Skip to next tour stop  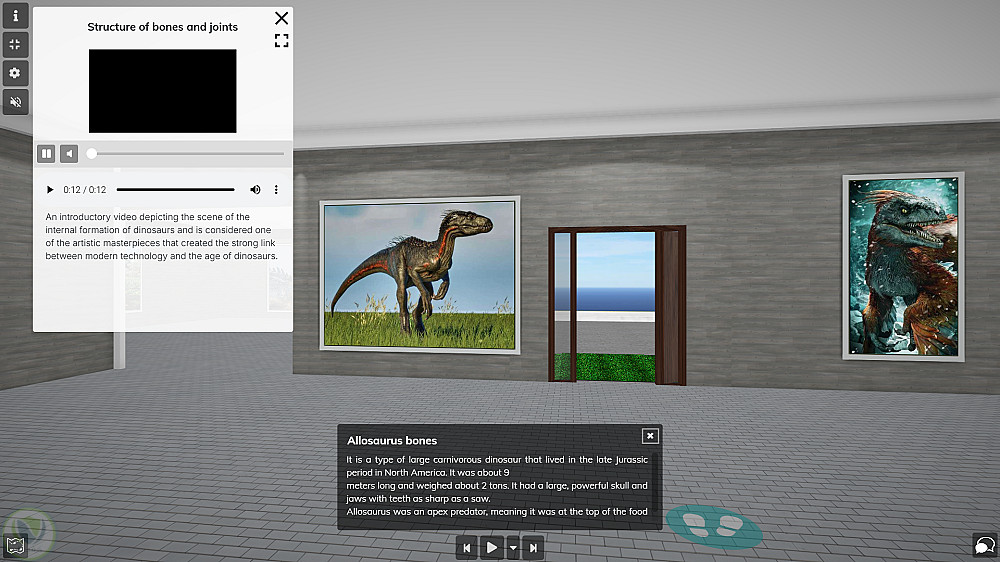tap(533, 547)
